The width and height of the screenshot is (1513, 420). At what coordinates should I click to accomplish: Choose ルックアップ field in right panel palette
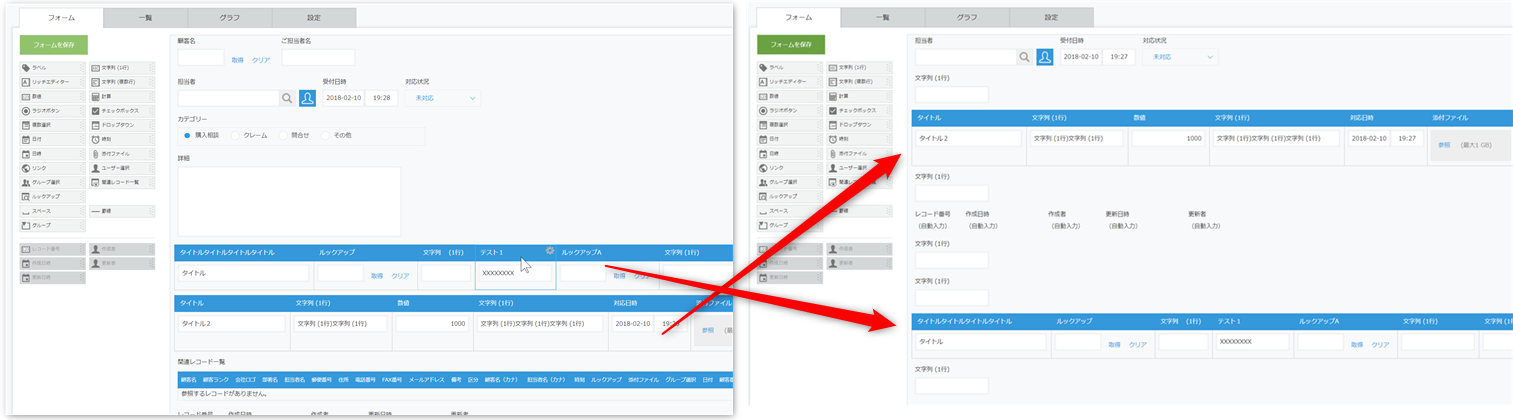click(x=790, y=197)
